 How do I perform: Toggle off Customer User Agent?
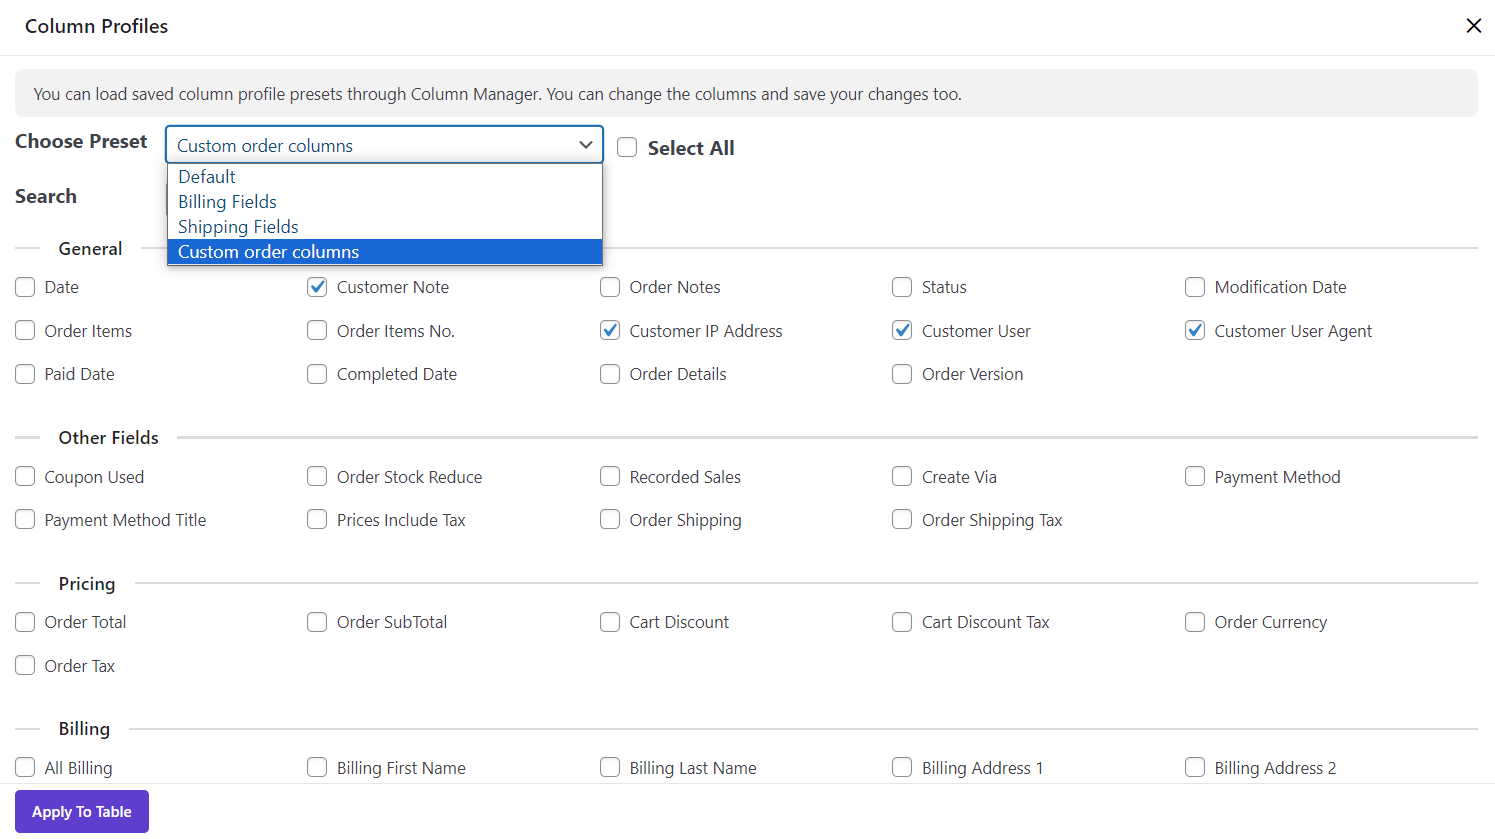tap(1195, 331)
